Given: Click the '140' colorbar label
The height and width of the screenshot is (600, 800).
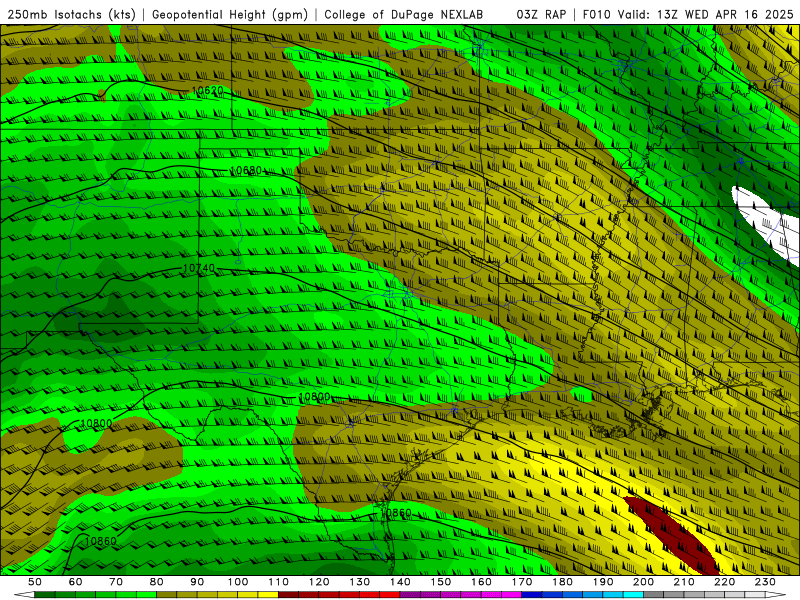Looking at the screenshot, I should pos(400,582).
